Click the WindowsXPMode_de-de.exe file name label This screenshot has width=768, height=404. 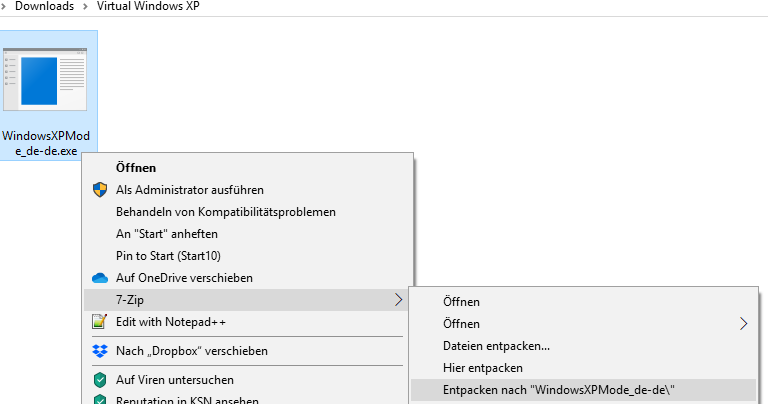[46, 143]
